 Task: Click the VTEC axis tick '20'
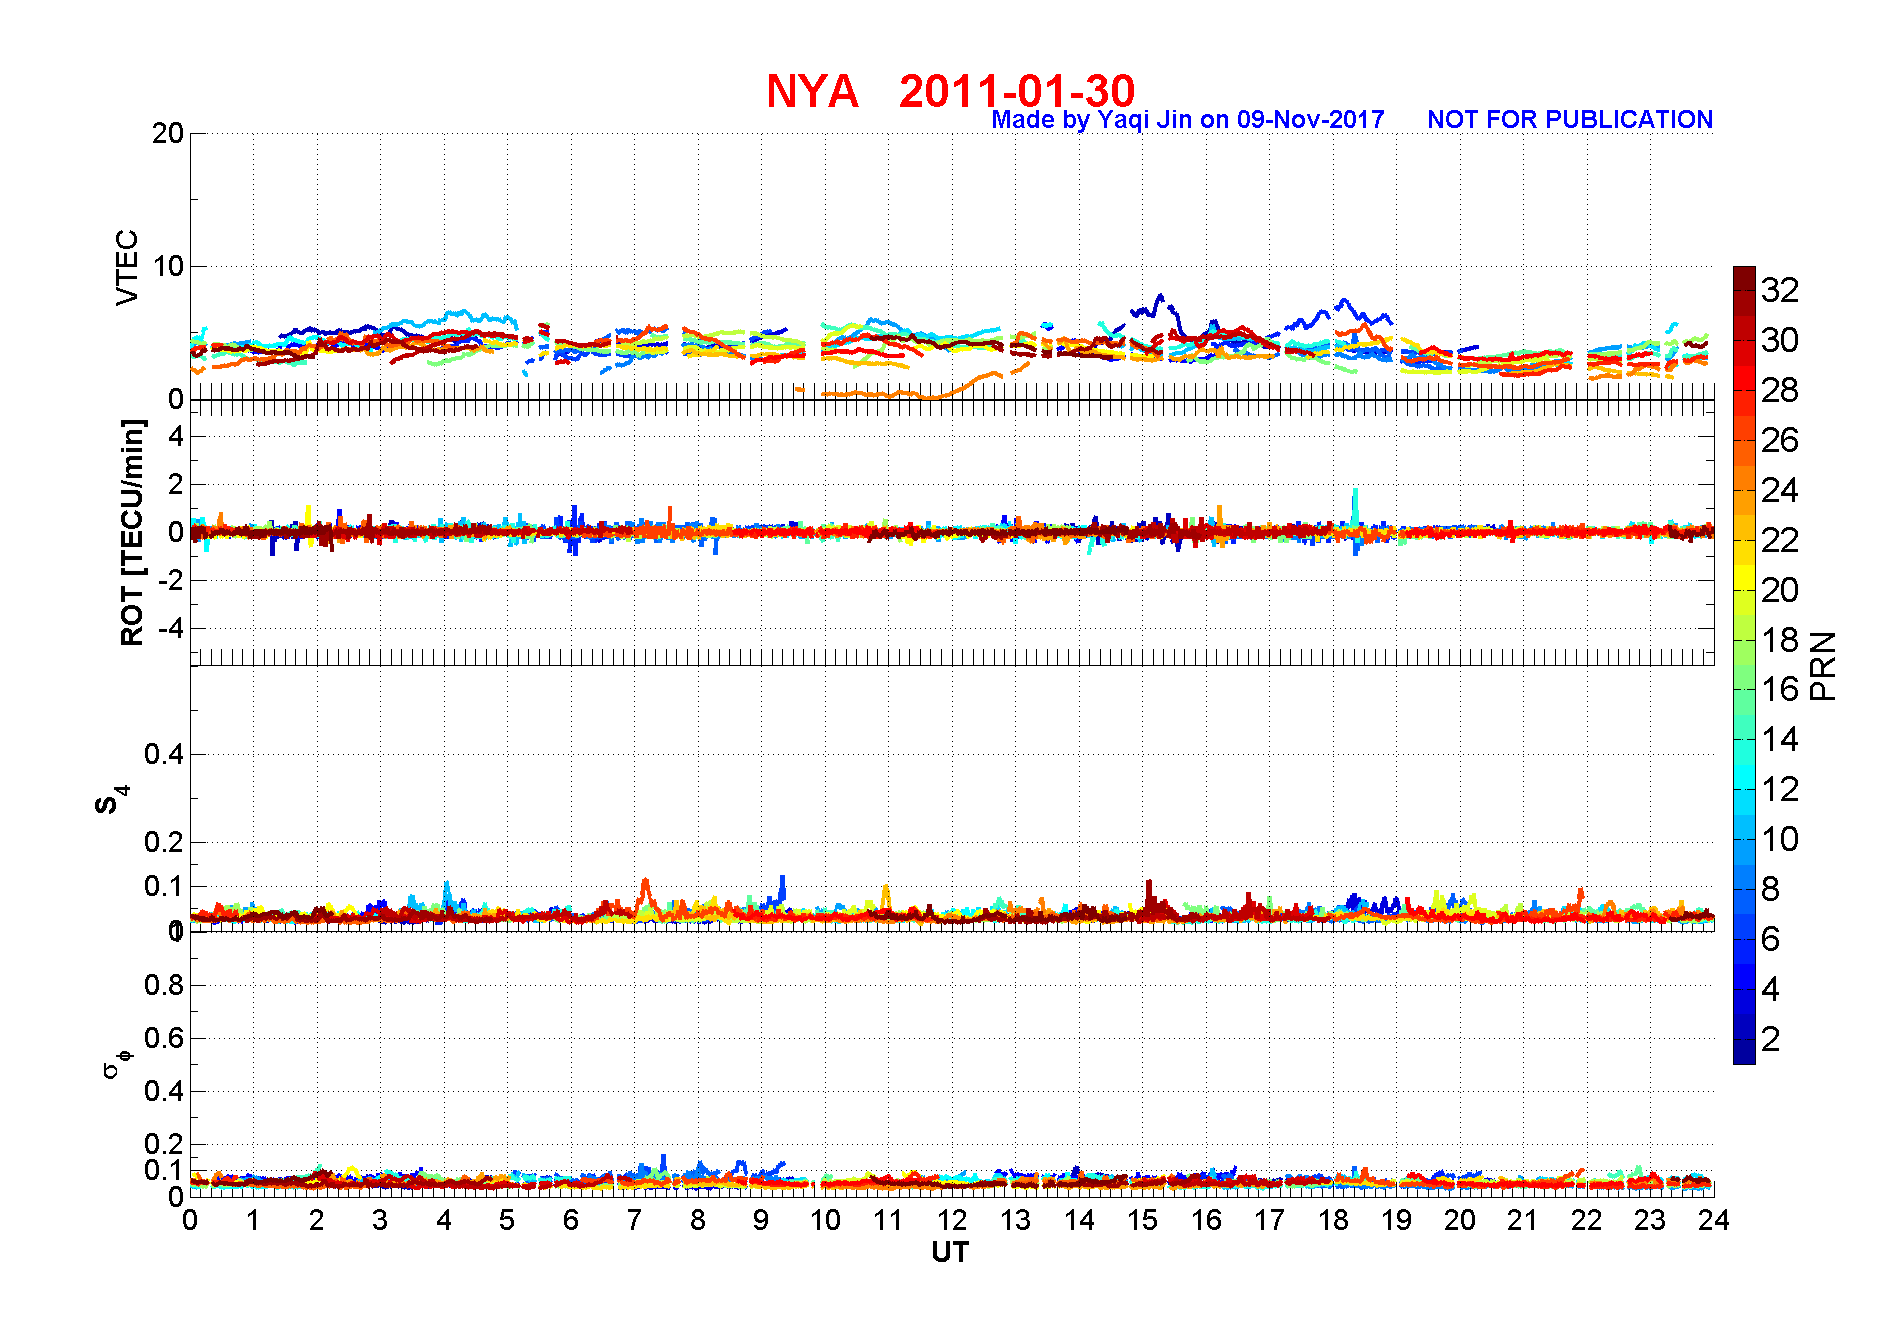click(x=168, y=133)
